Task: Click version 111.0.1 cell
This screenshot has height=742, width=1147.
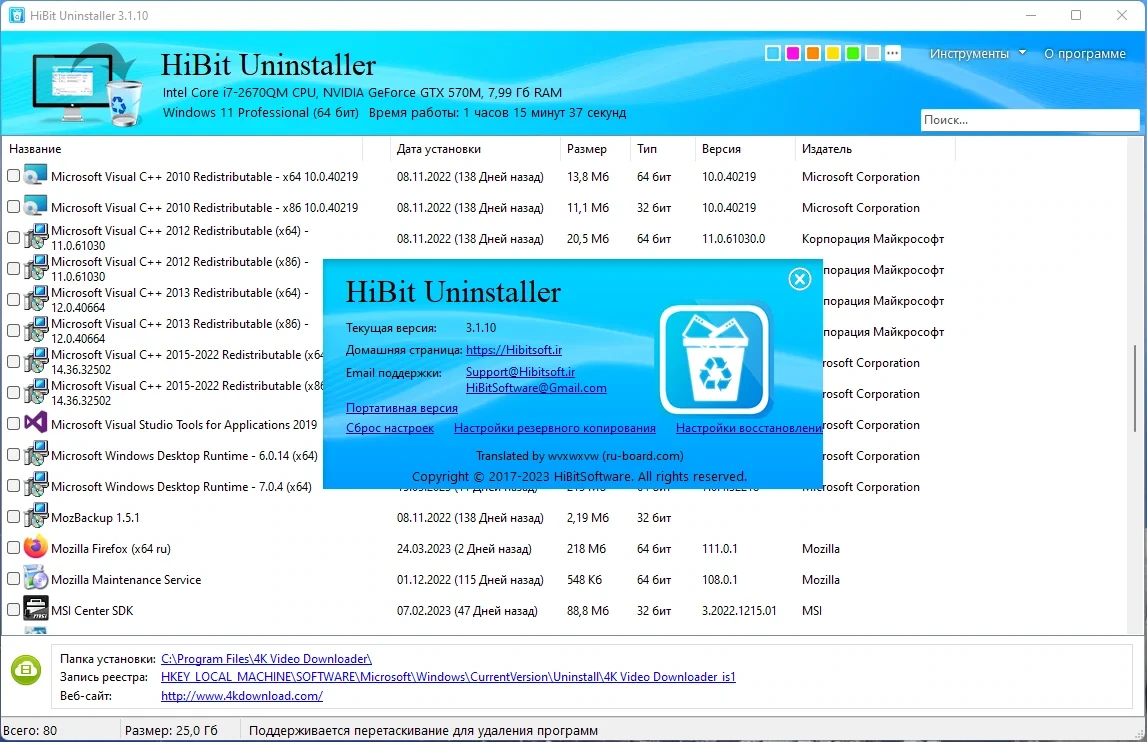Action: (720, 548)
